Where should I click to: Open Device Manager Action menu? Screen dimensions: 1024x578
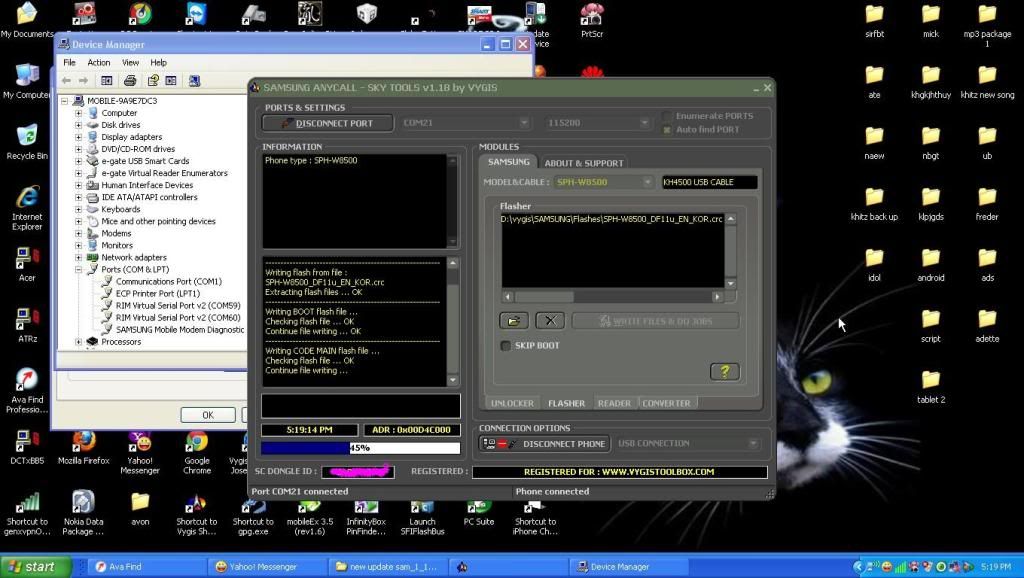click(99, 63)
